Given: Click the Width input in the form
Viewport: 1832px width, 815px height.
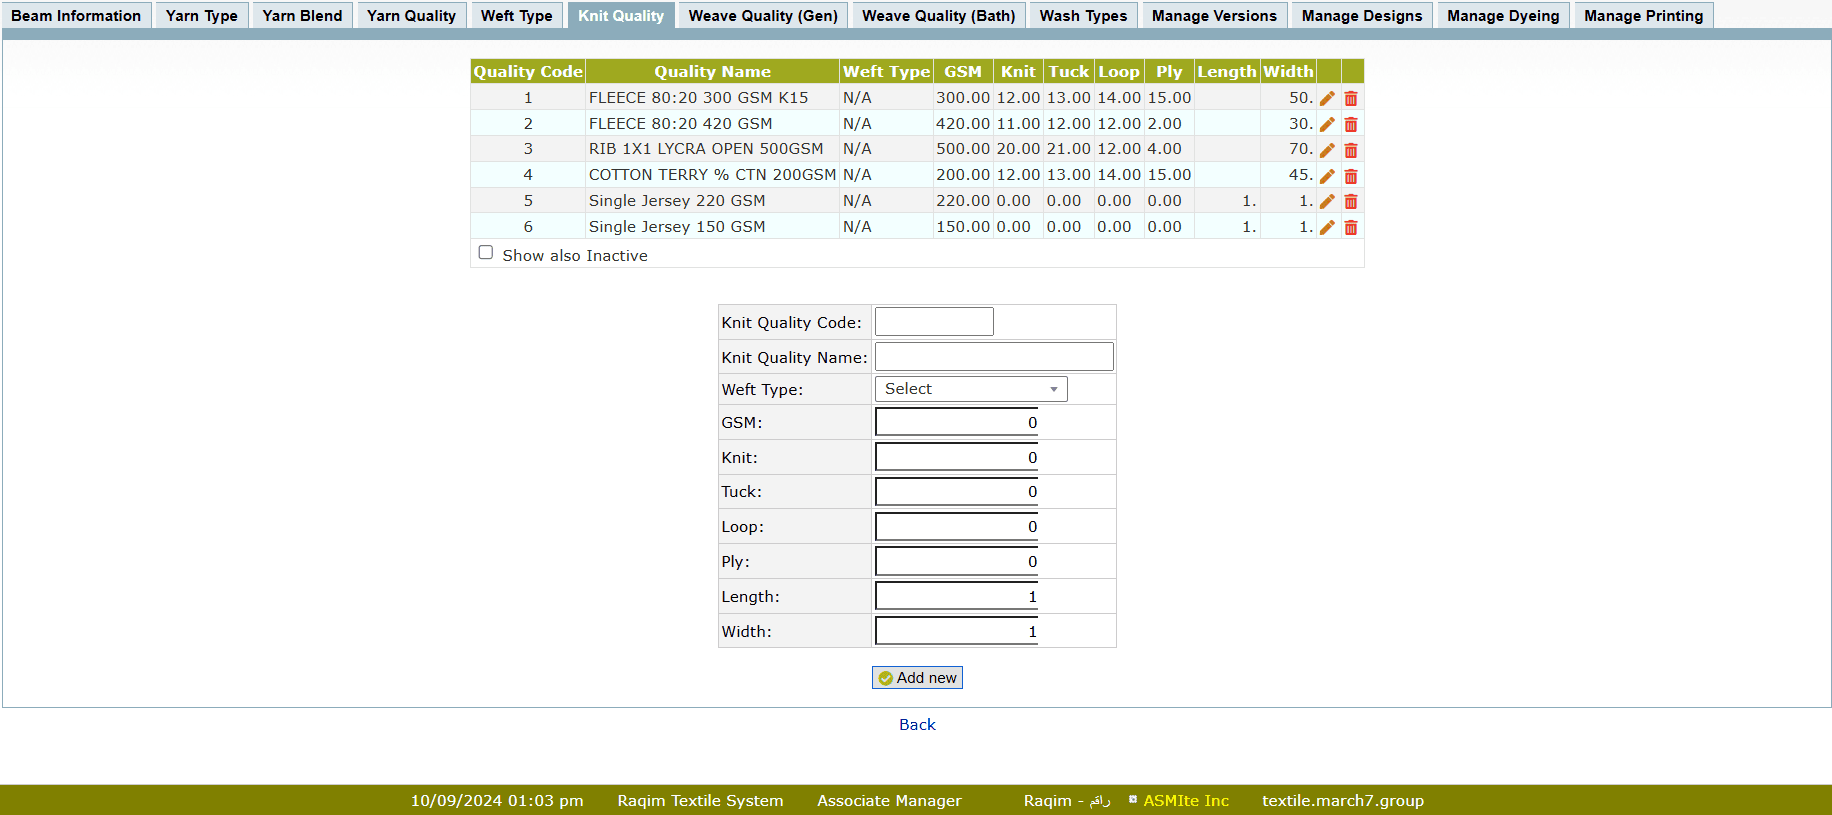Looking at the screenshot, I should click(x=956, y=631).
